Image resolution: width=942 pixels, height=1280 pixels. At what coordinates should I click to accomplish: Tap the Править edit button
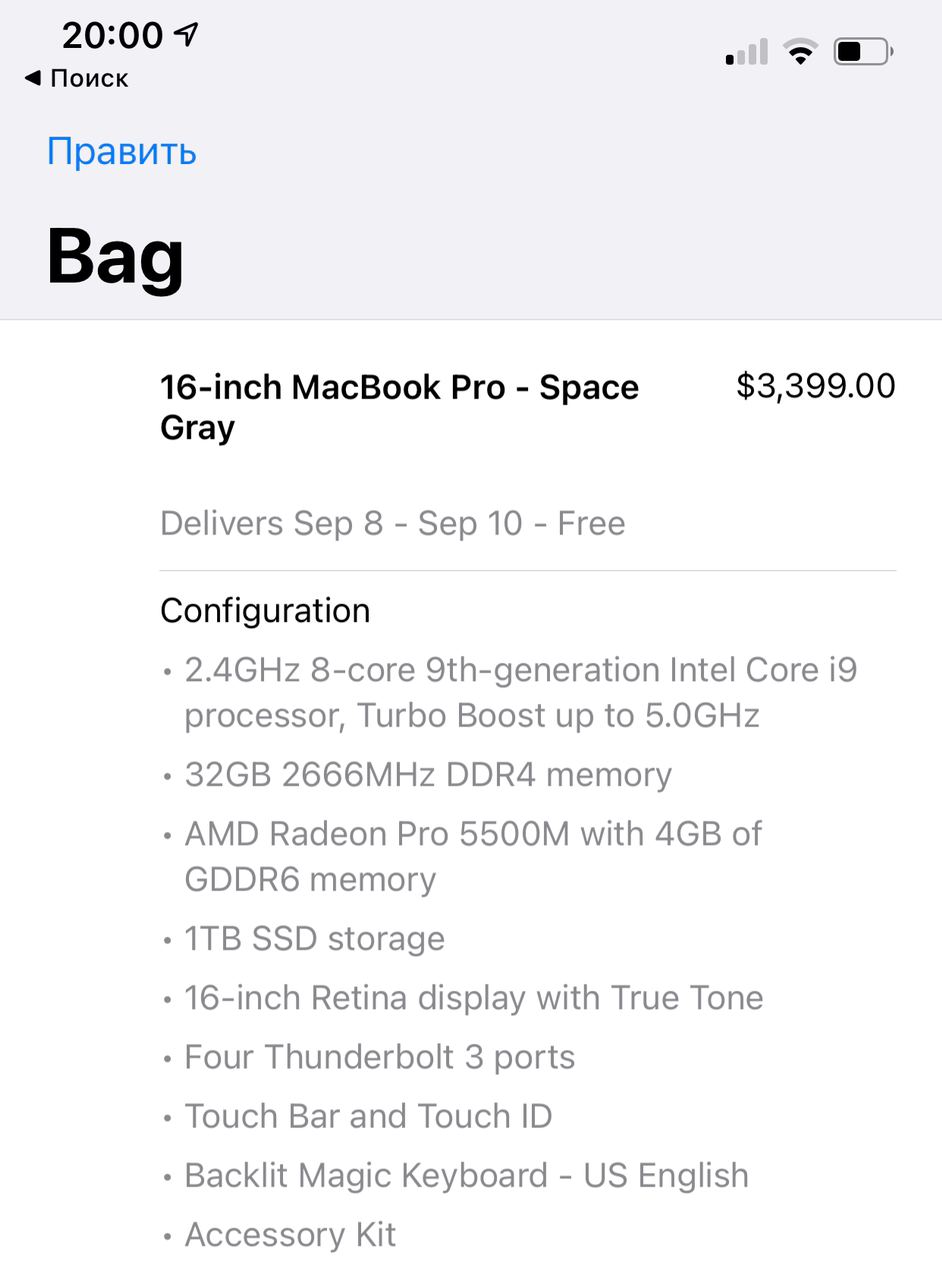click(121, 152)
